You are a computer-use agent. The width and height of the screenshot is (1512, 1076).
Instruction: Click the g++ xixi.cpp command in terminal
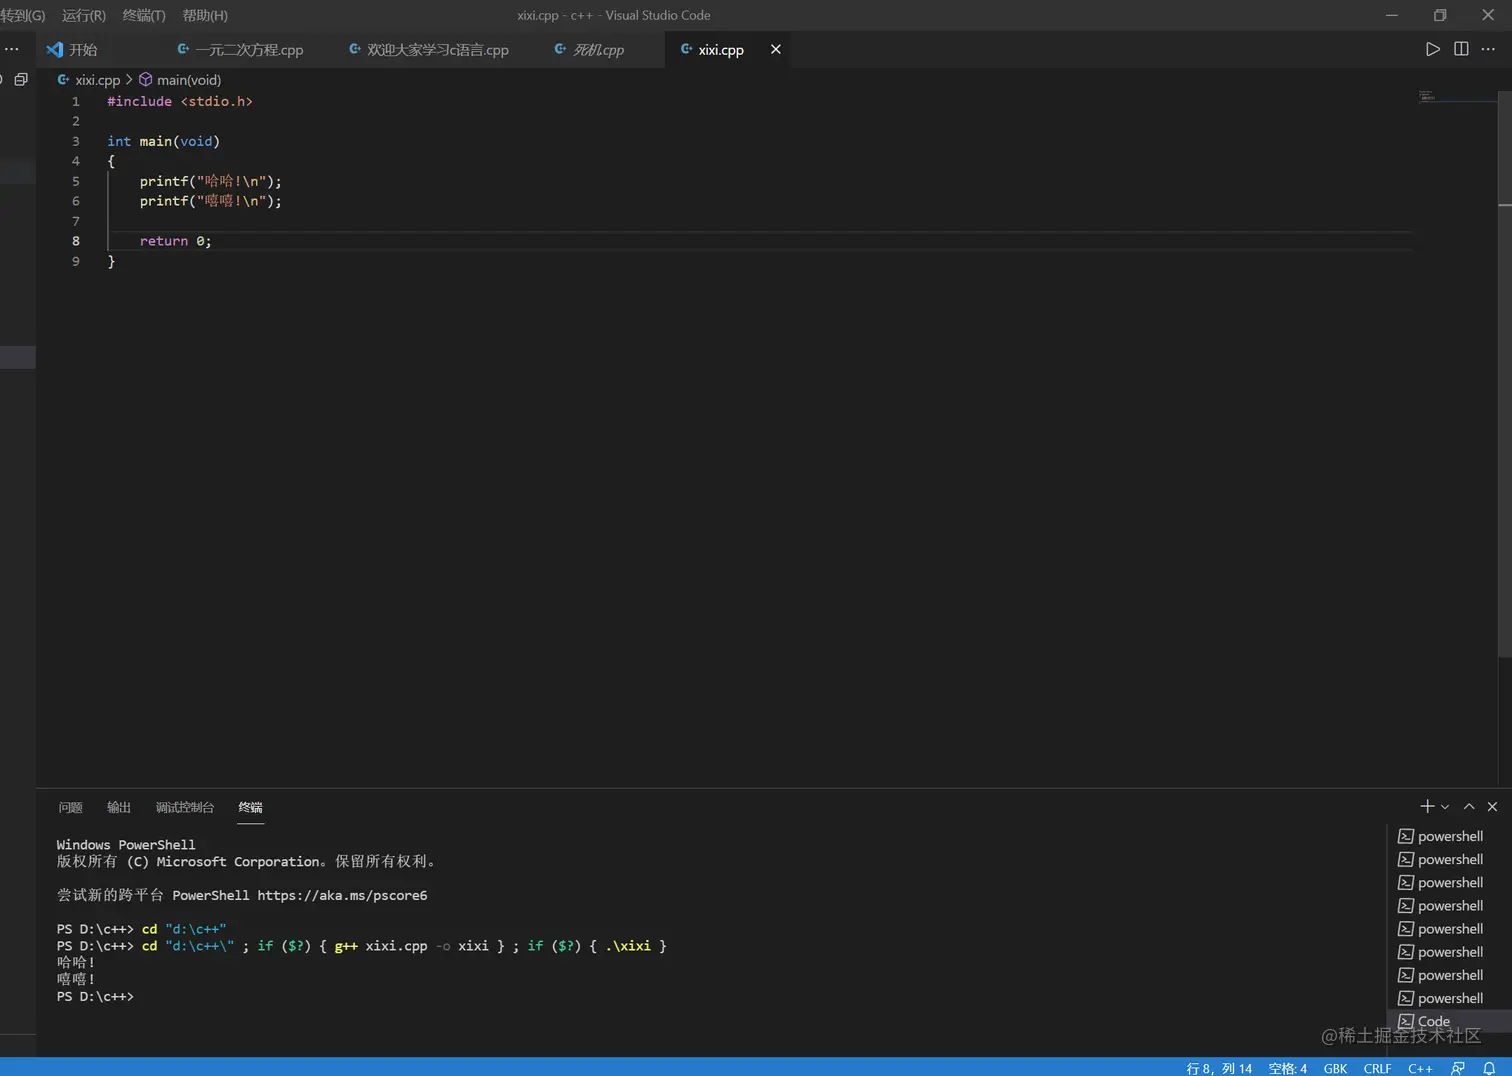point(381,946)
